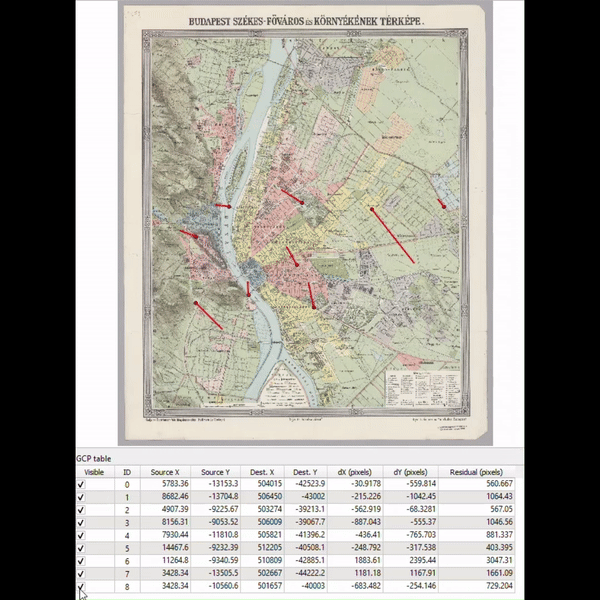Select Source X cell 7930.44
This screenshot has height=600, width=600.
pos(175,535)
